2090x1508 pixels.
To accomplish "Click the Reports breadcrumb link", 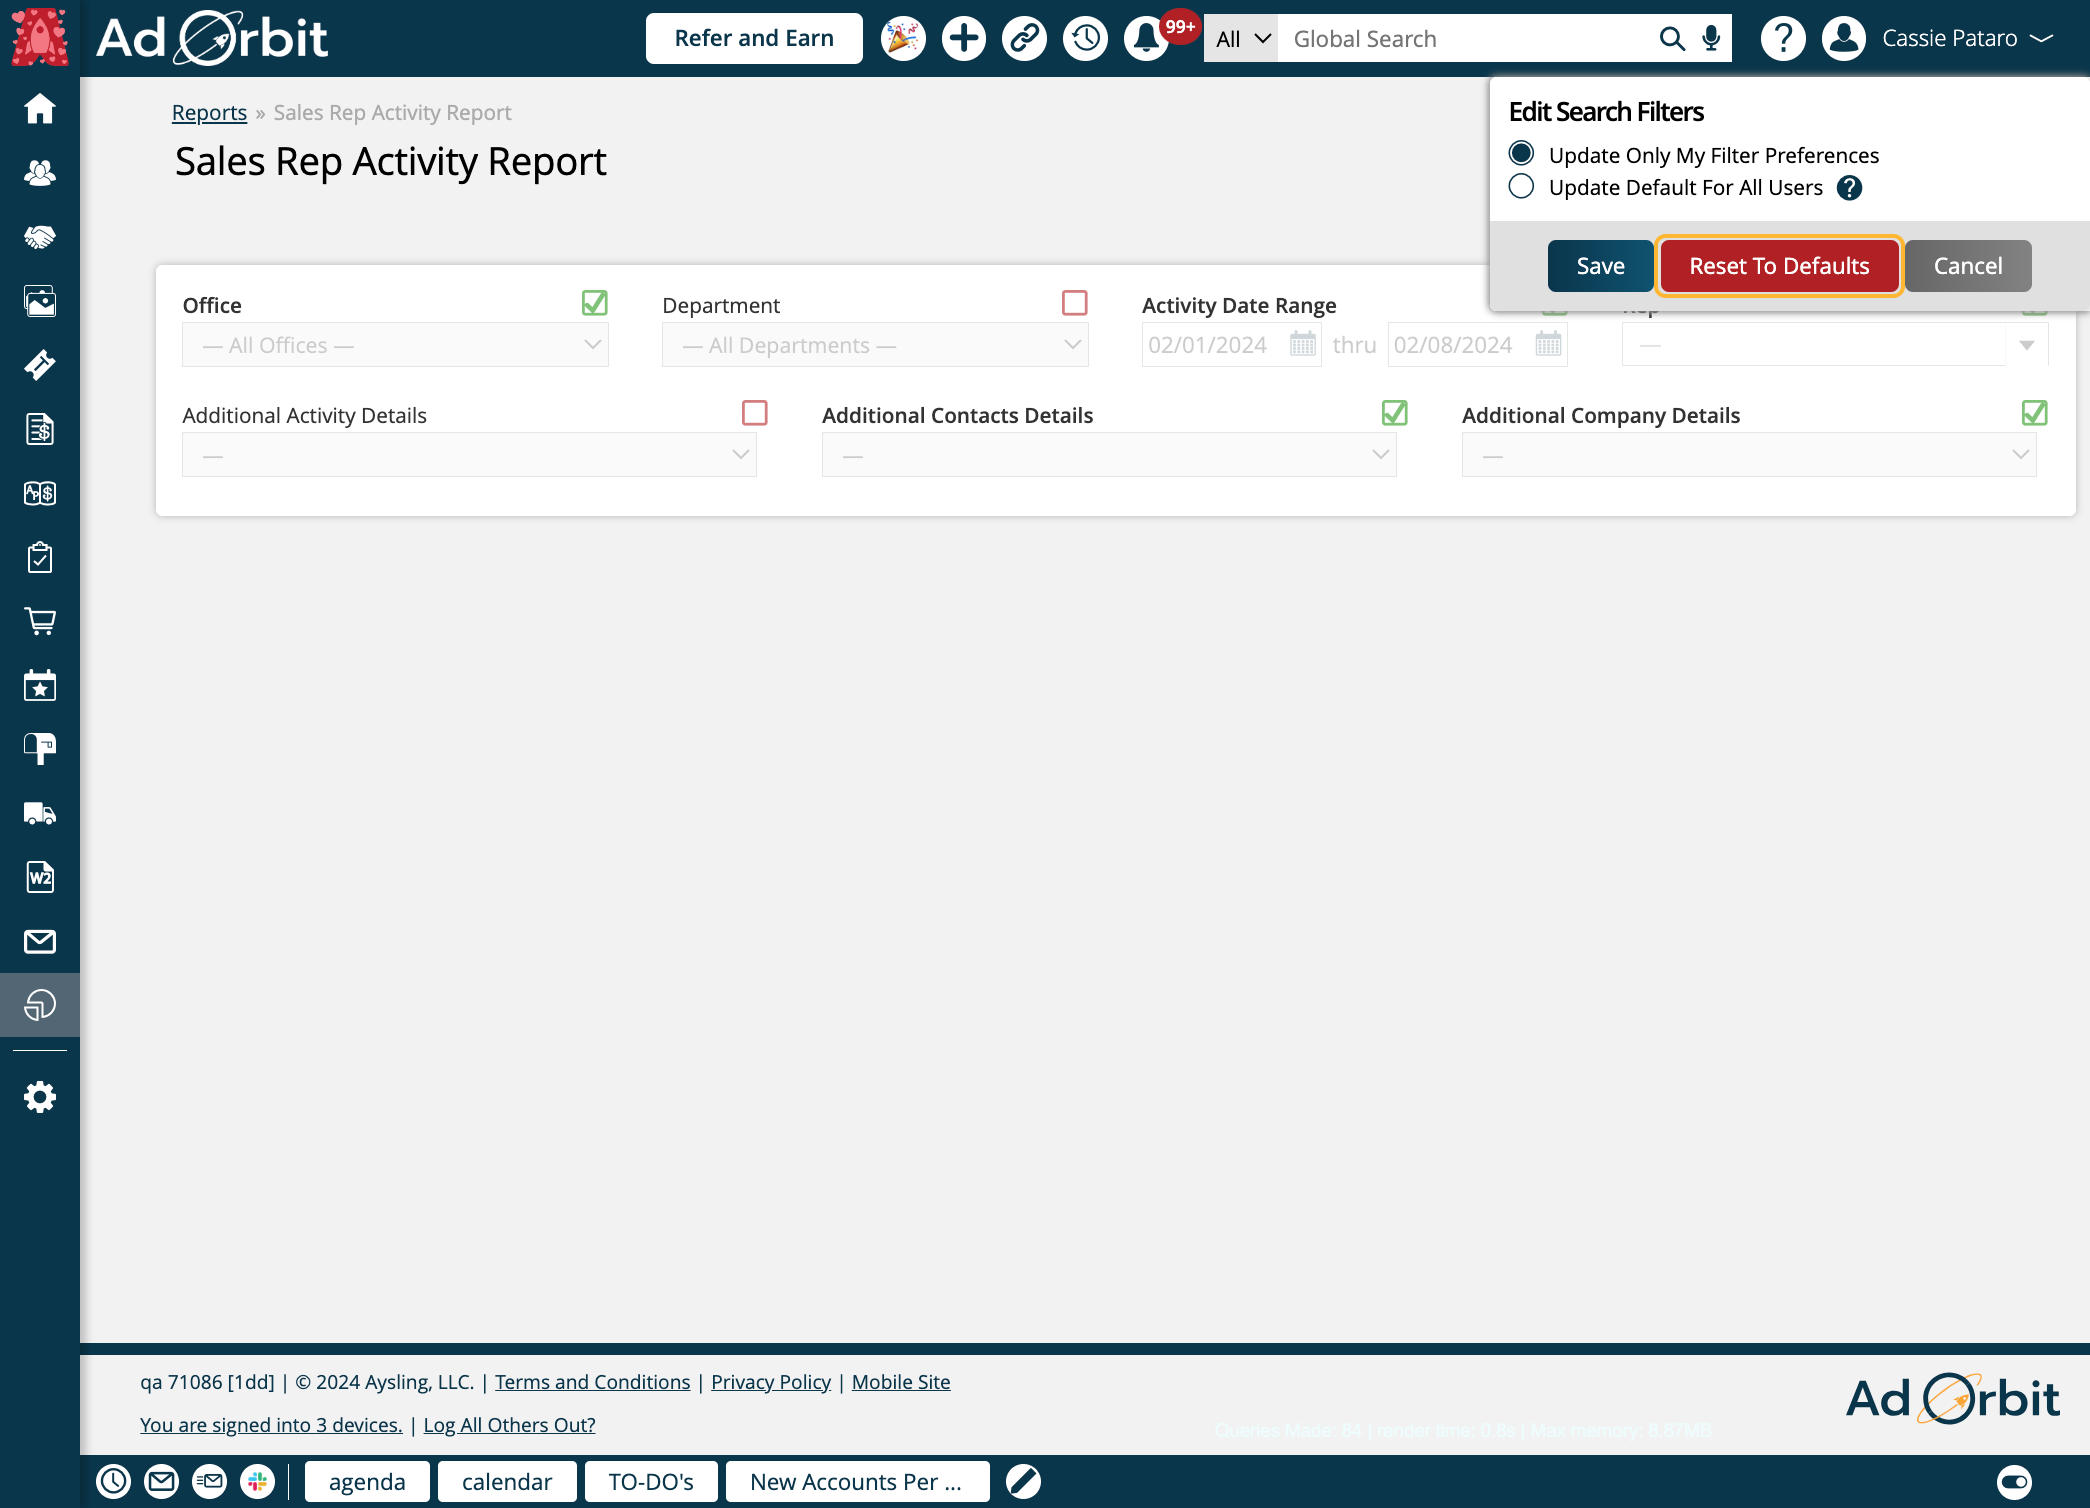I will pyautogui.click(x=209, y=113).
